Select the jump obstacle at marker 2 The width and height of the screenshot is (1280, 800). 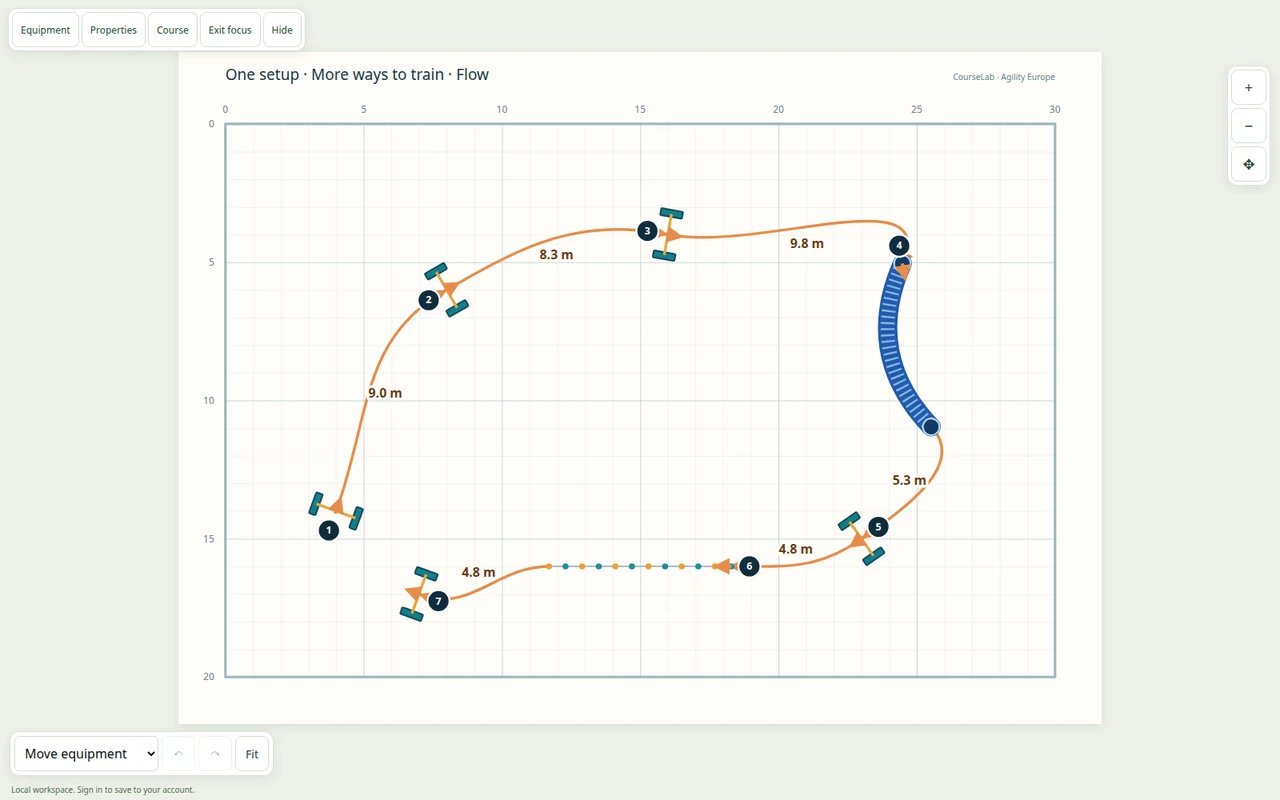447,290
